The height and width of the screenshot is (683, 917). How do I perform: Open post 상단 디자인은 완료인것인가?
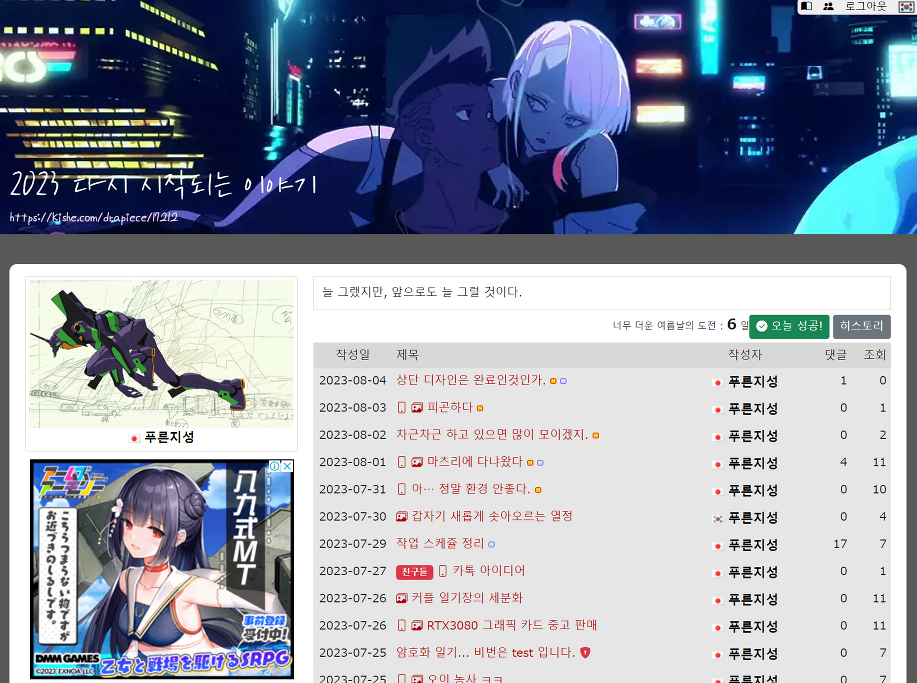pos(471,380)
